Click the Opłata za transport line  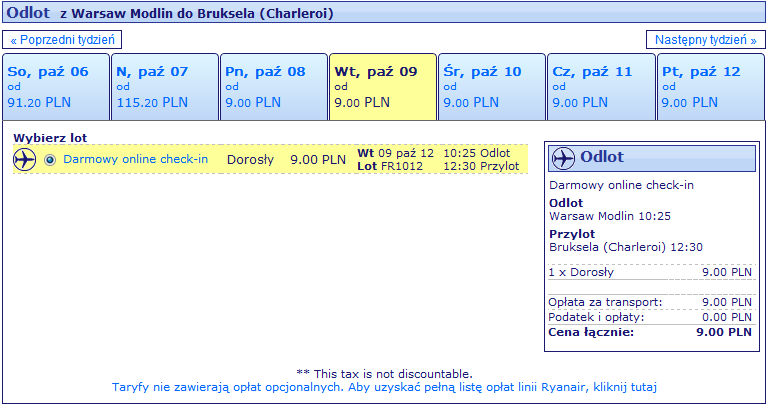click(650, 302)
